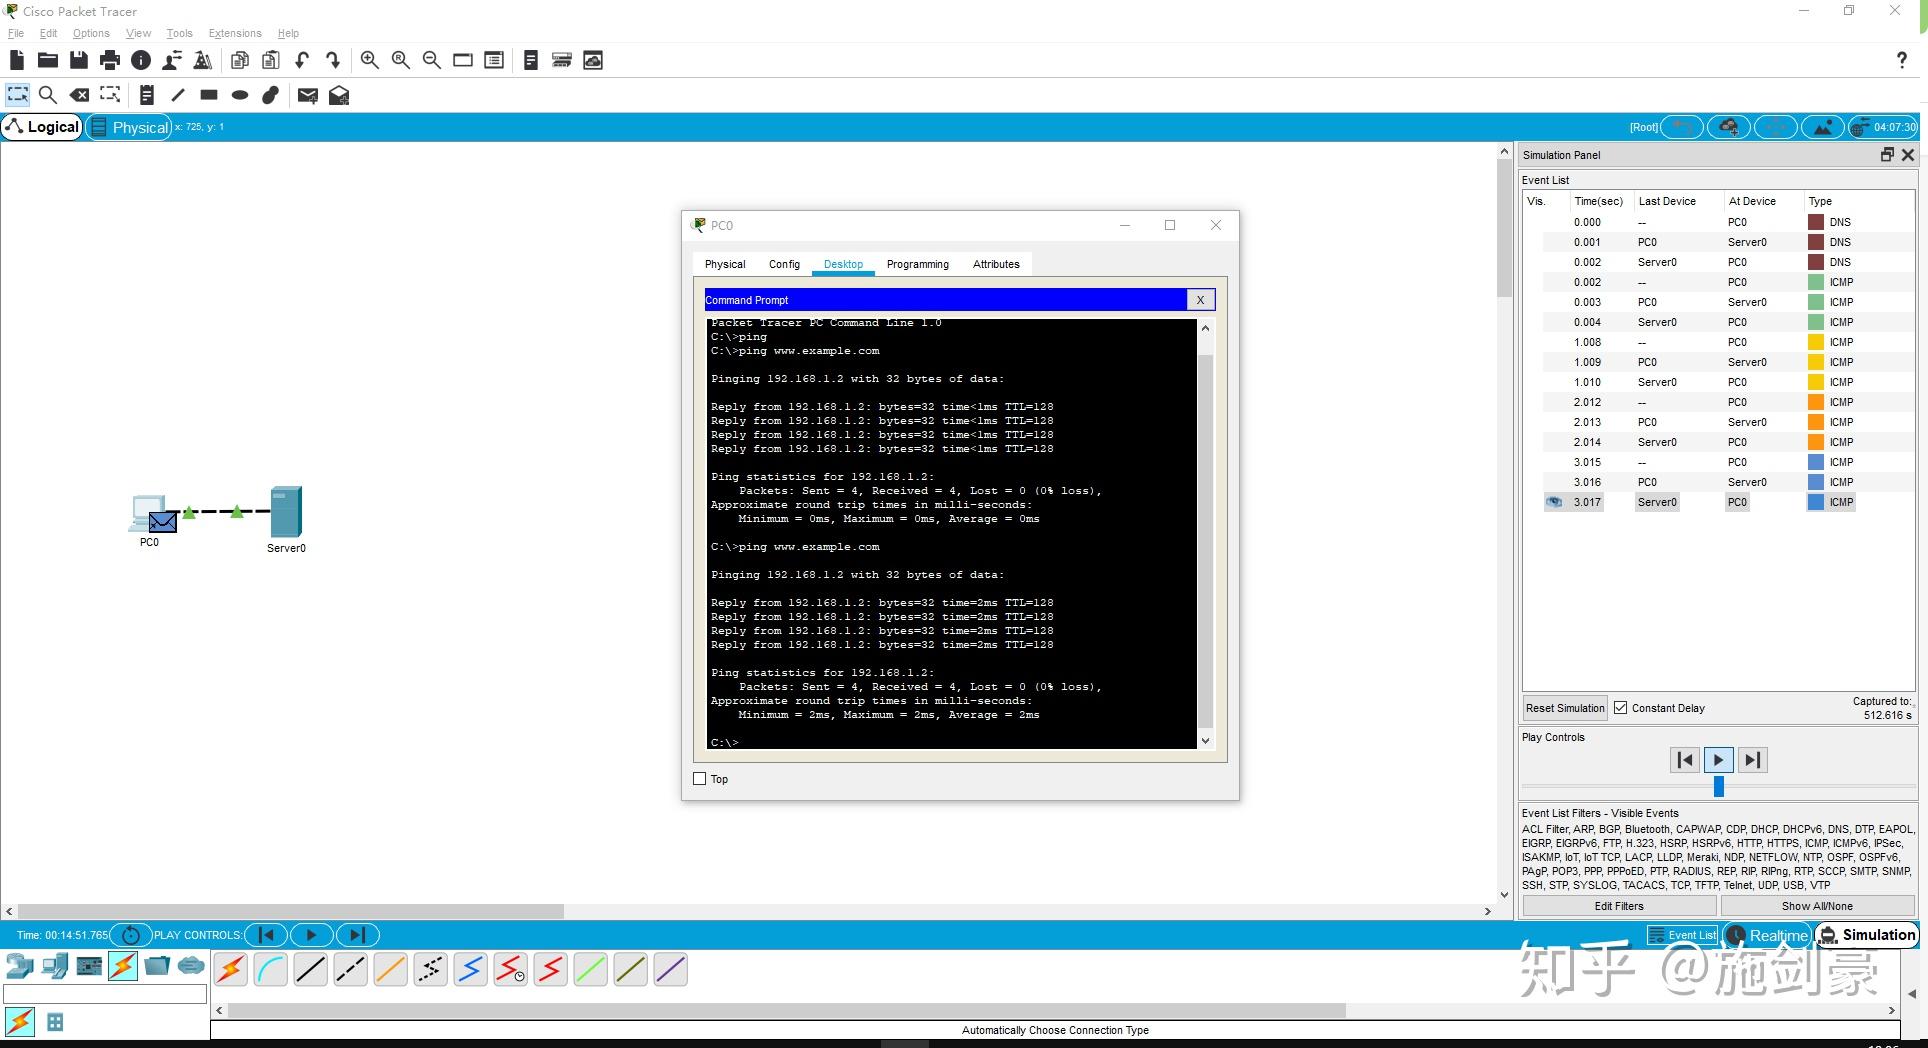Click Edit Filters button
This screenshot has width=1928, height=1048.
pos(1619,906)
